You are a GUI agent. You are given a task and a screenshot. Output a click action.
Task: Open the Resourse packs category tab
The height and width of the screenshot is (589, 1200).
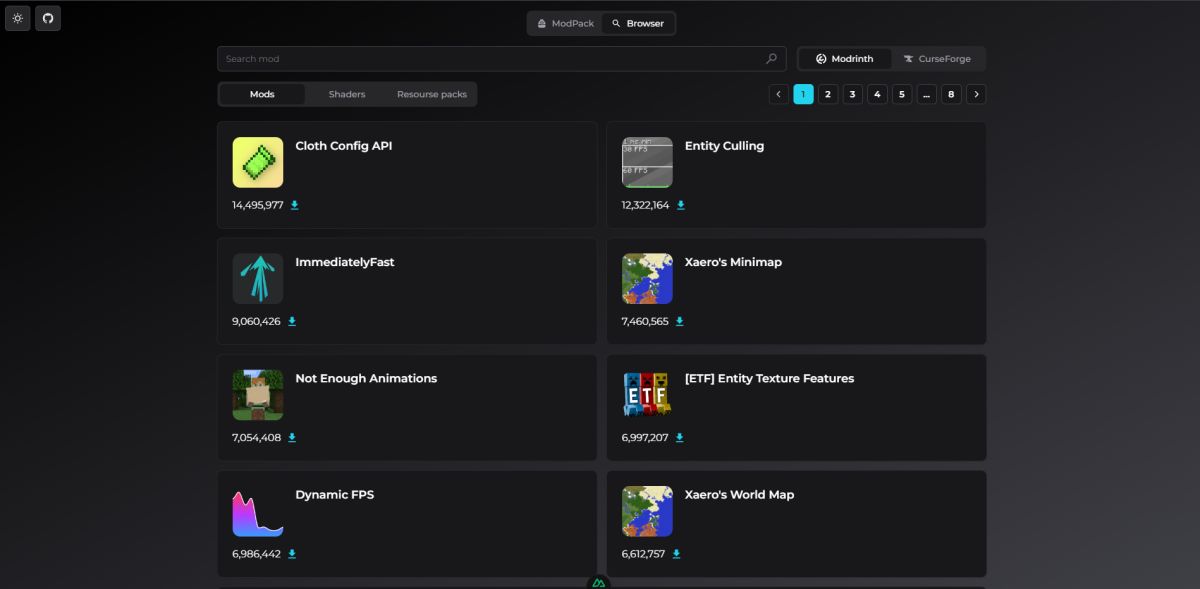432,94
